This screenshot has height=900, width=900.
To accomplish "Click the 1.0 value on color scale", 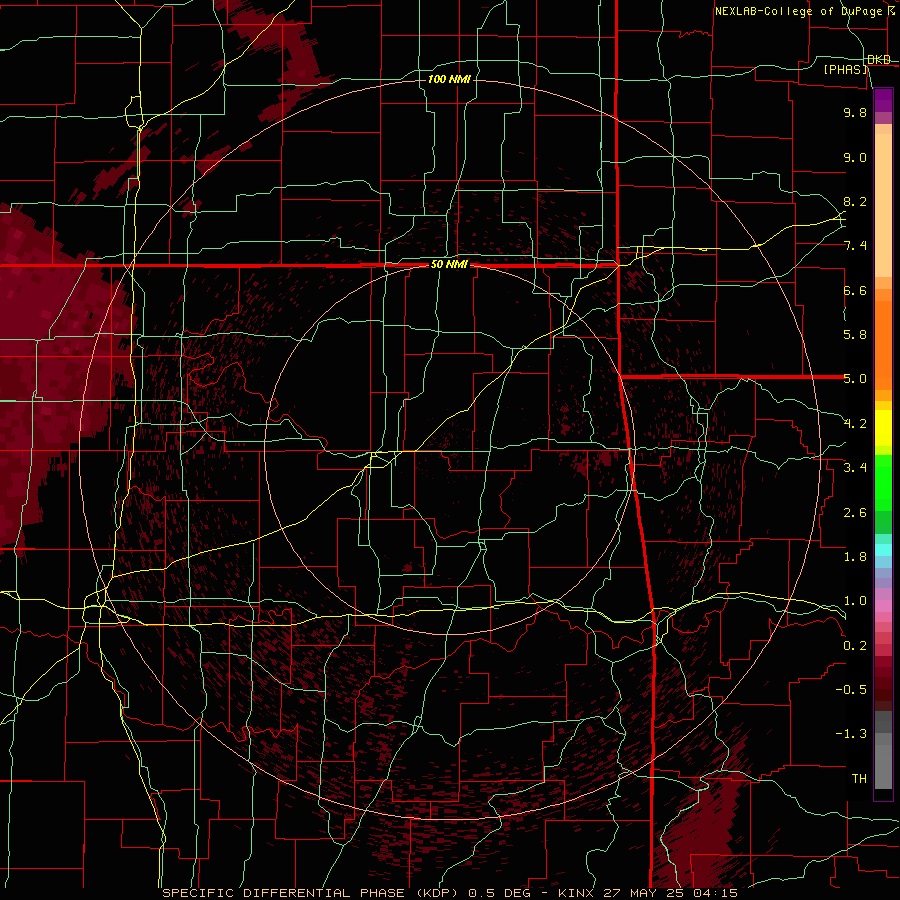I will click(x=855, y=601).
